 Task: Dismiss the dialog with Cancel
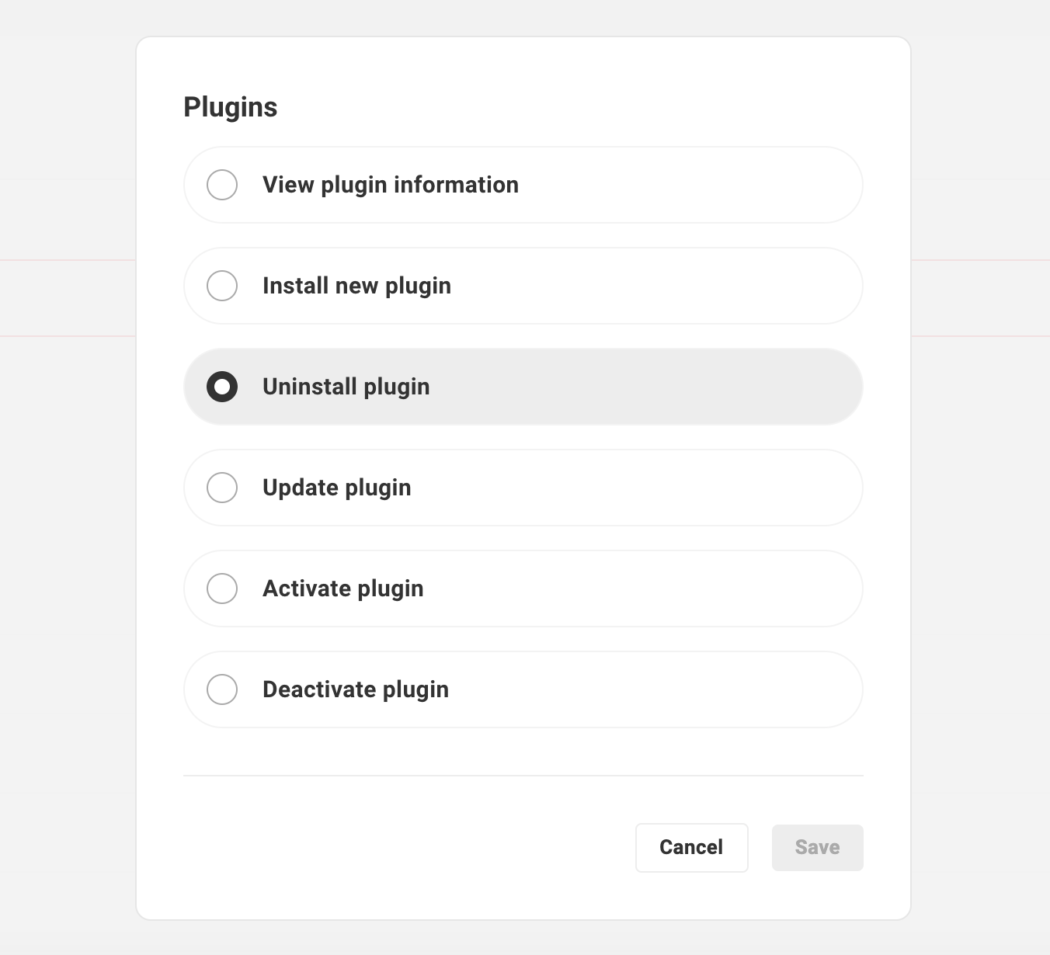691,847
